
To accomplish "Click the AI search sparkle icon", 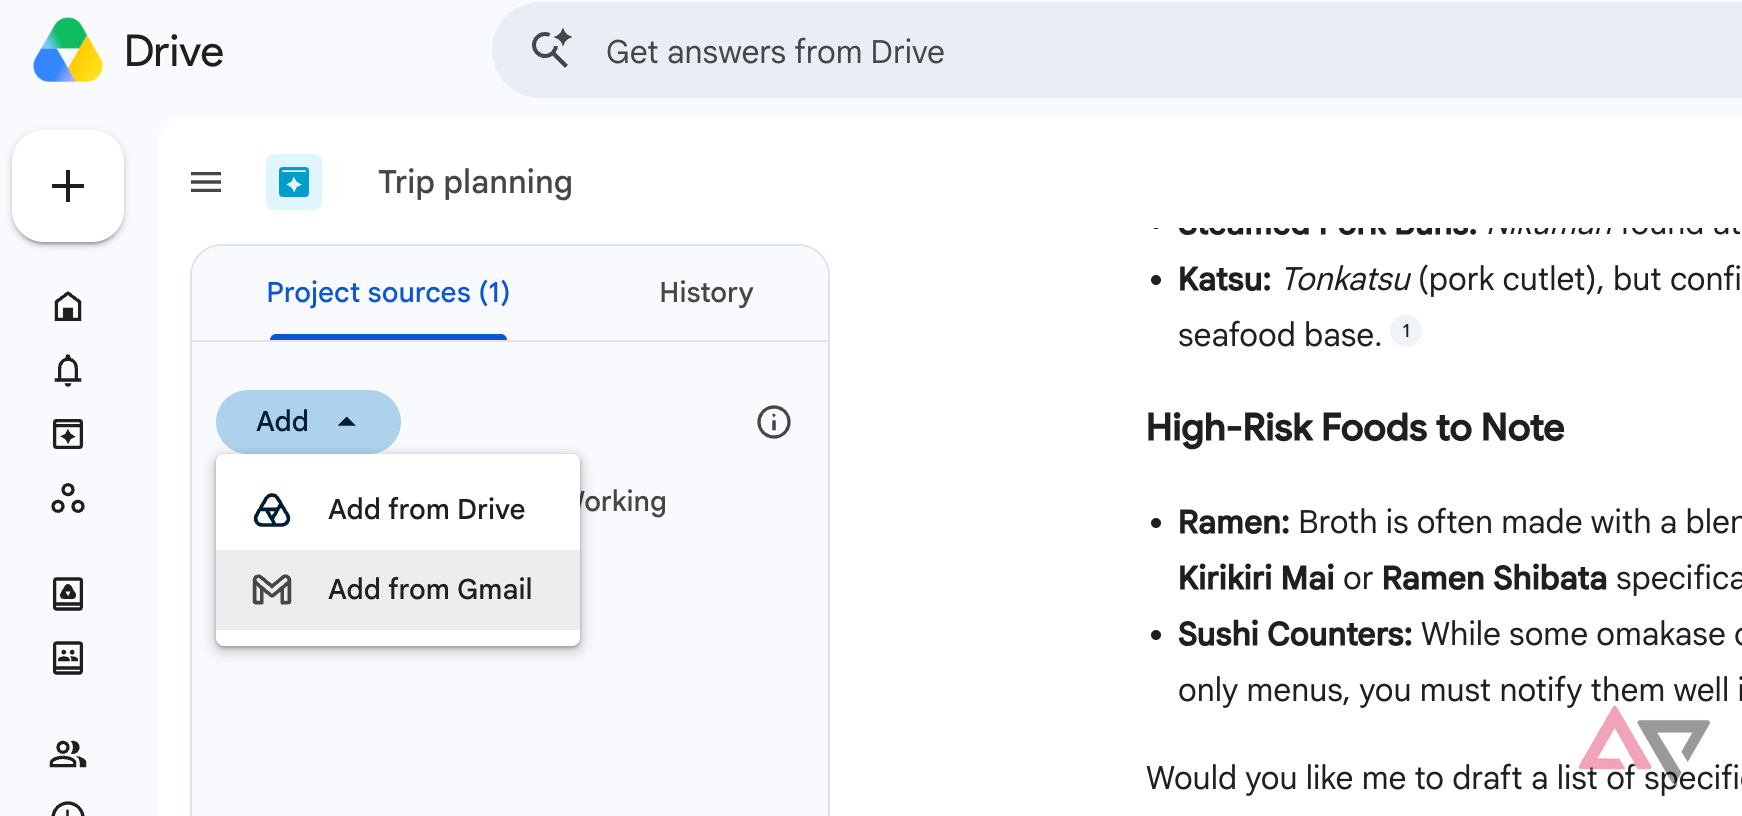I will pos(551,49).
